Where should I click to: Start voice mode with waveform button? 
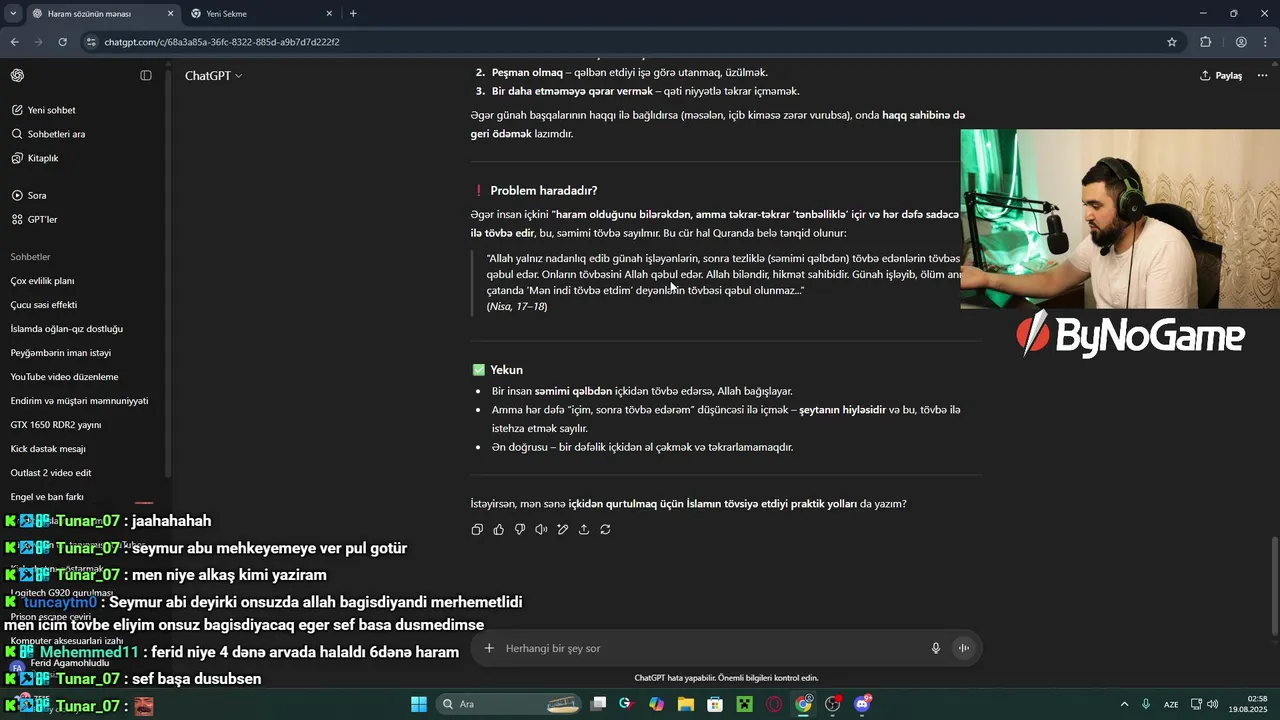point(964,648)
